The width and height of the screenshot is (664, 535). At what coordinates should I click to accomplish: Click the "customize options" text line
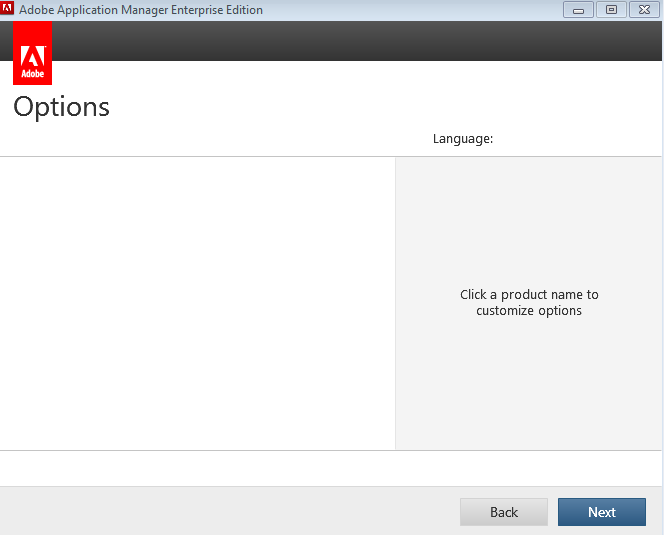pos(529,311)
